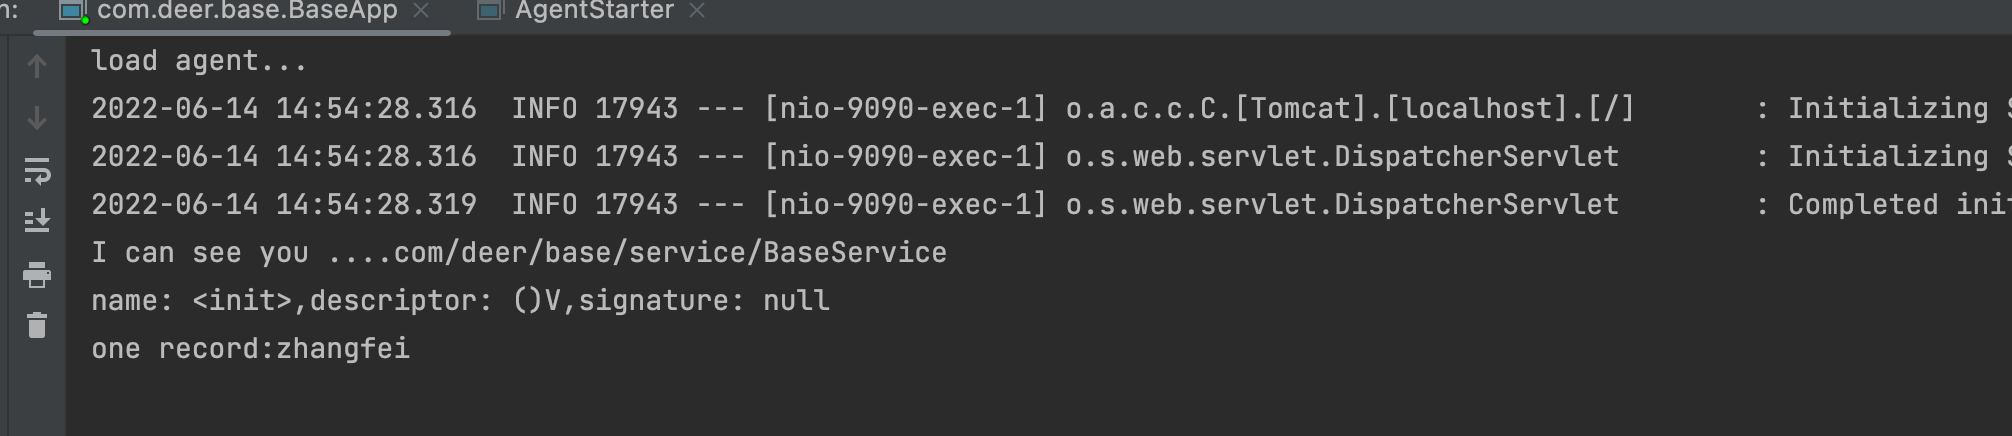
Task: Click the "I can see you" BaseService line
Action: 518,253
